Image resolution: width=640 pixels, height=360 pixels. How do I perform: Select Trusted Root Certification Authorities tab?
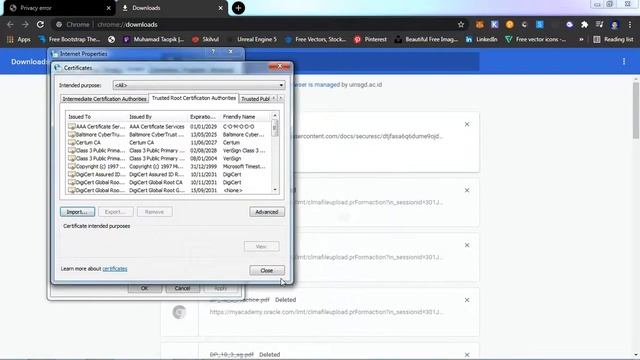coord(194,98)
